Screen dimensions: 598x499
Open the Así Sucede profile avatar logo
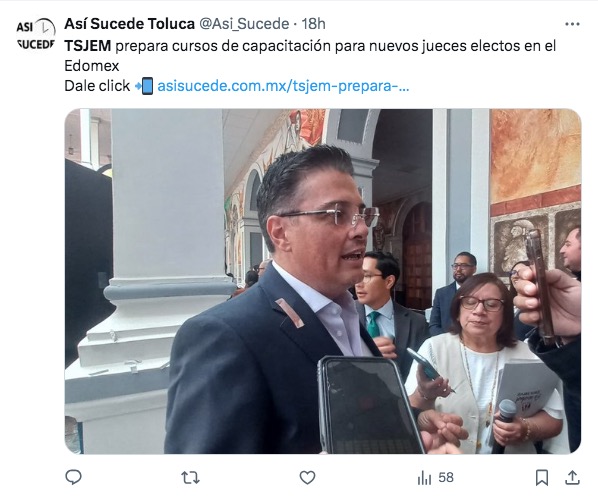[x=35, y=34]
